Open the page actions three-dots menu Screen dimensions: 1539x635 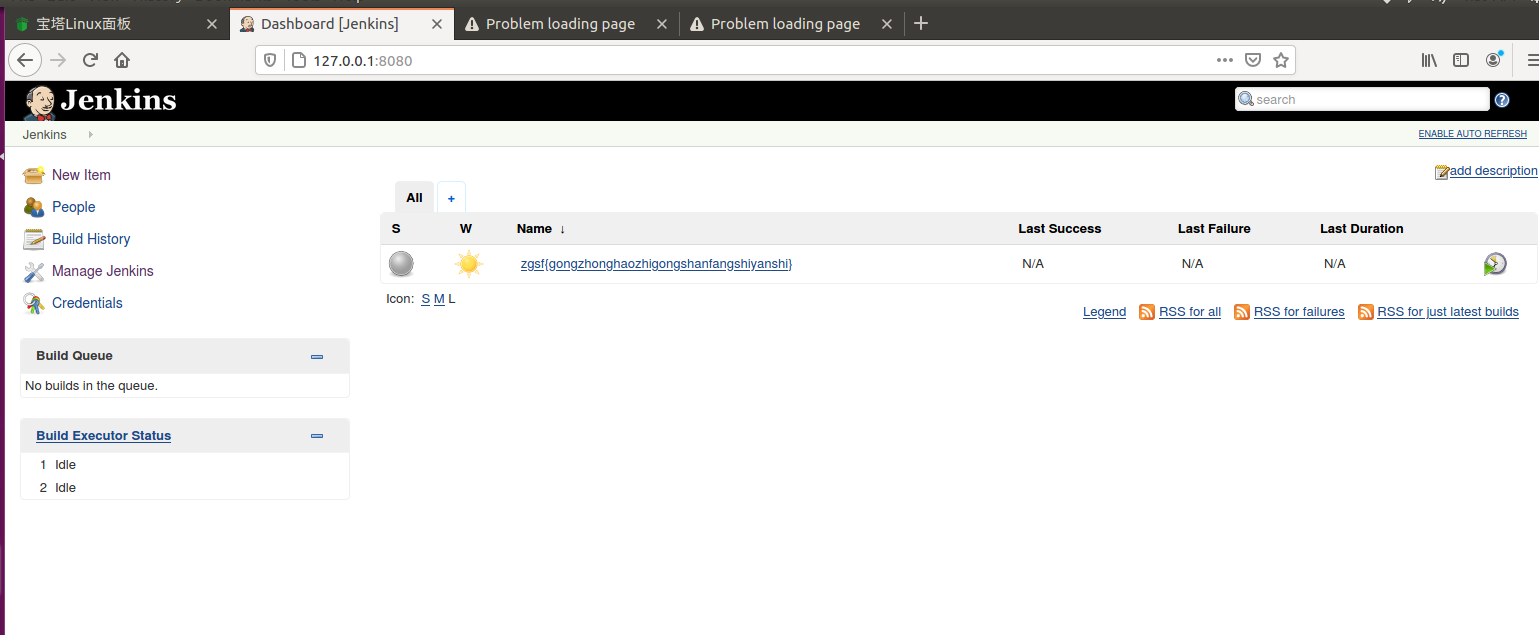point(1225,60)
